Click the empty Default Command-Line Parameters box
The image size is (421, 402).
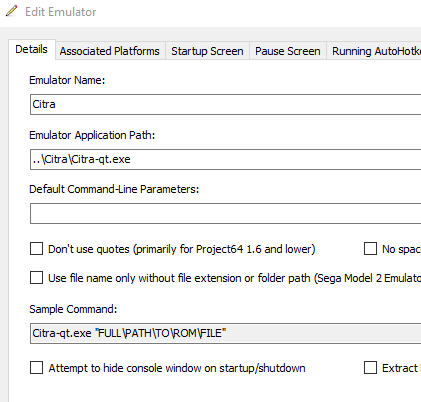[225, 213]
